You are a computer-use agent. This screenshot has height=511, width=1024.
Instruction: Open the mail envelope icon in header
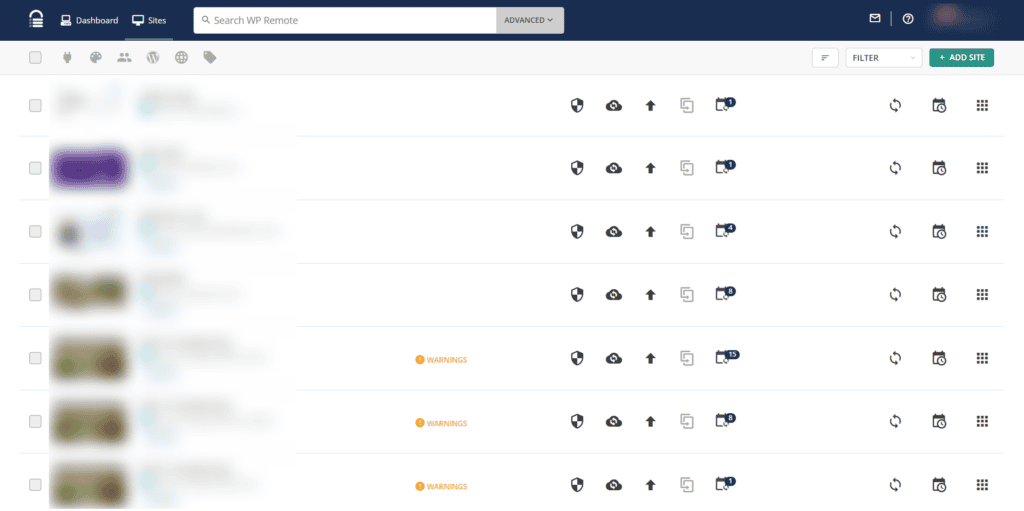pos(875,19)
